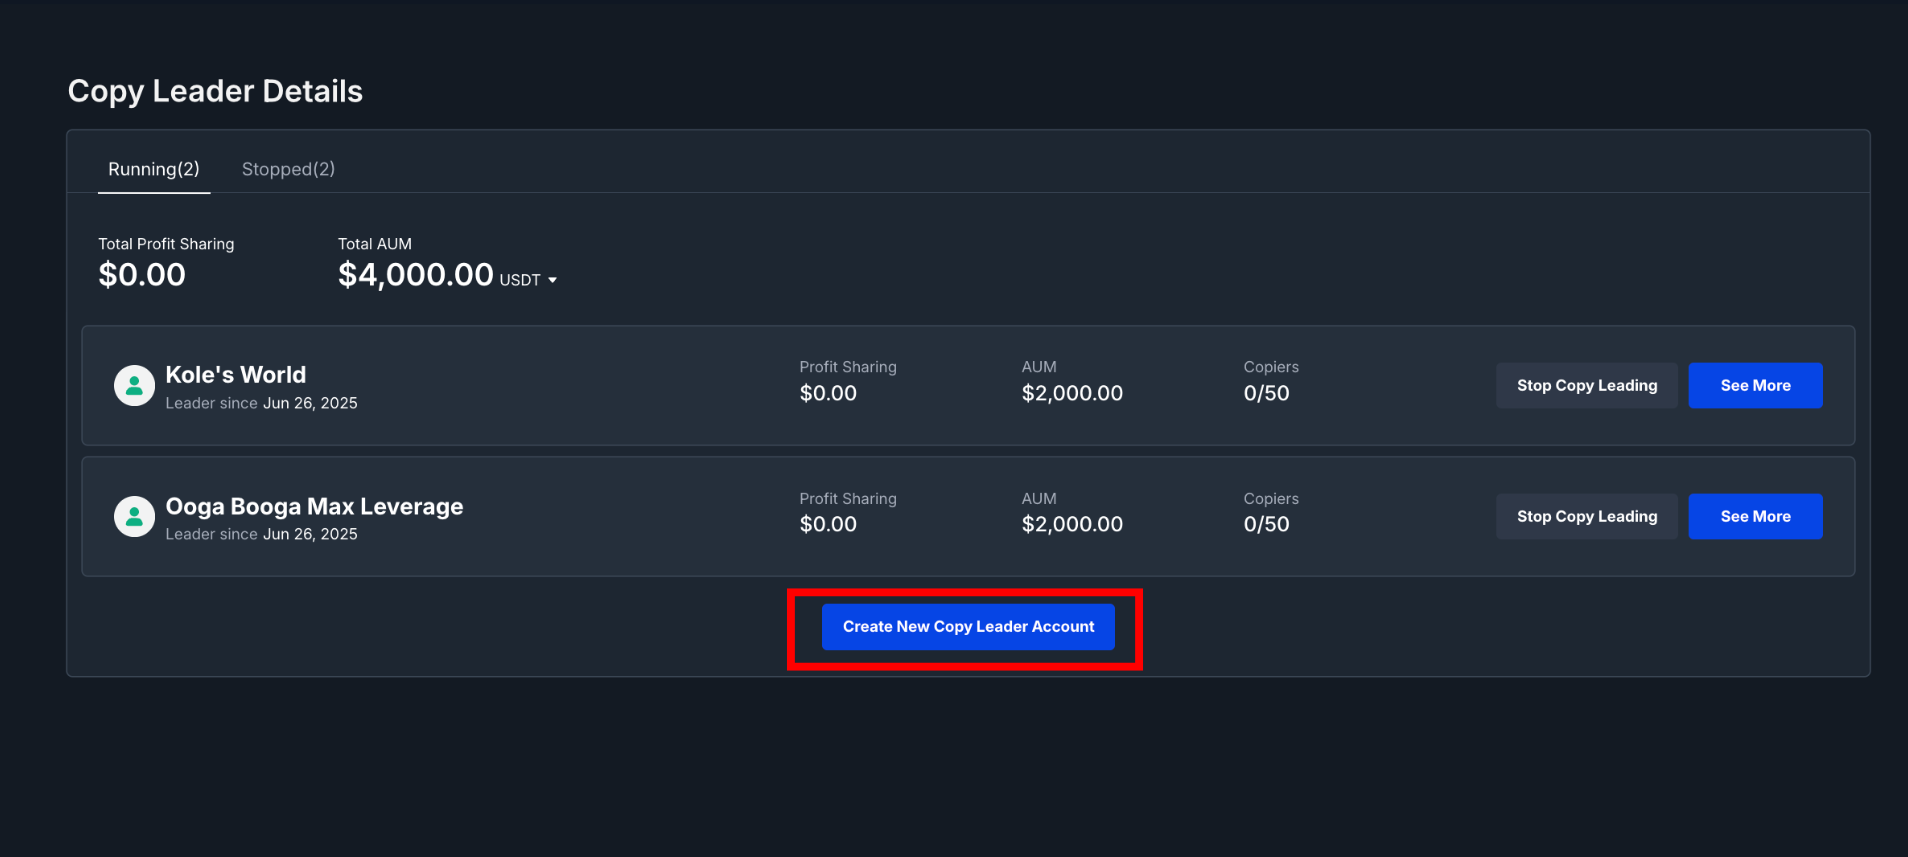Click the Copiers 0/50 count for Kole's World
Image resolution: width=1908 pixels, height=857 pixels.
tap(1266, 394)
